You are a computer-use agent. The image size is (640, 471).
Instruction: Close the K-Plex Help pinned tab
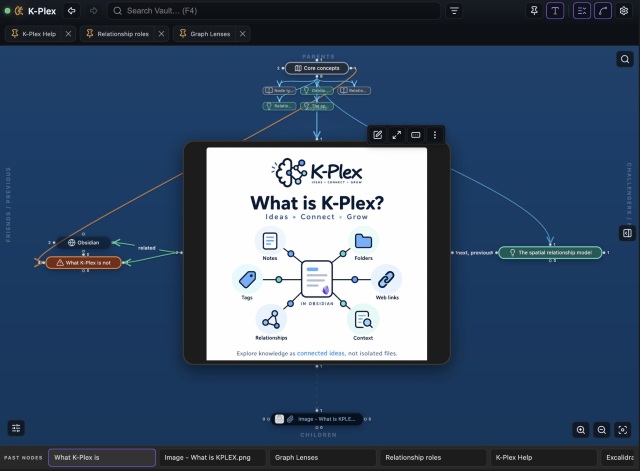coord(68,34)
